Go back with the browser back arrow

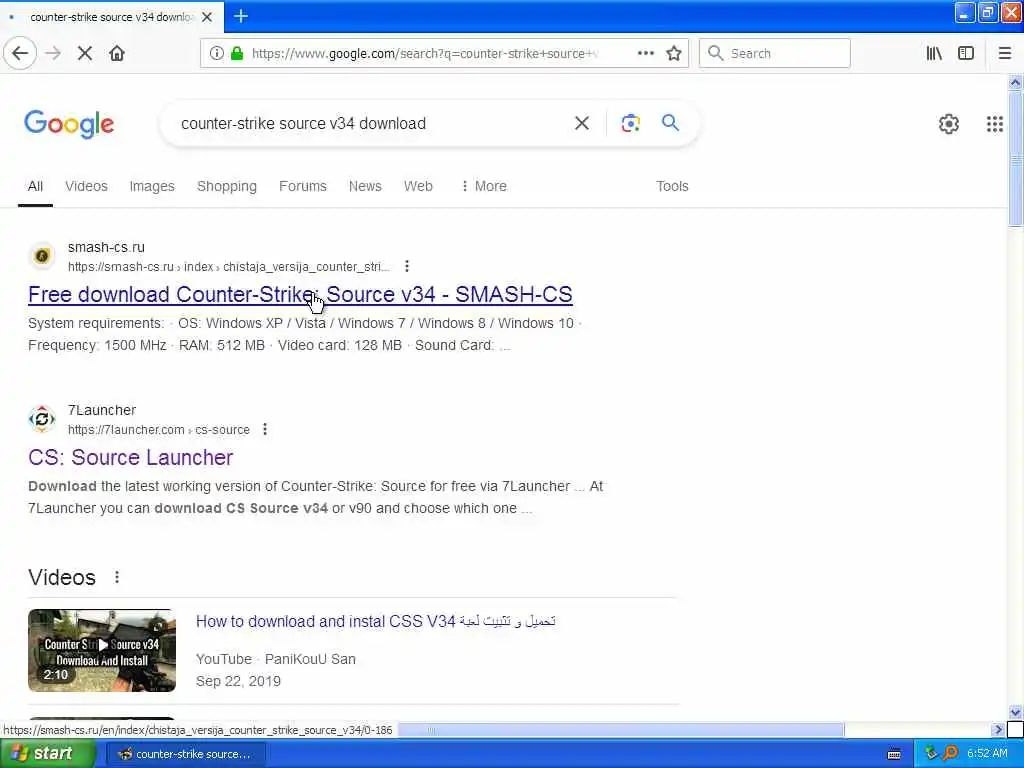pos(20,54)
